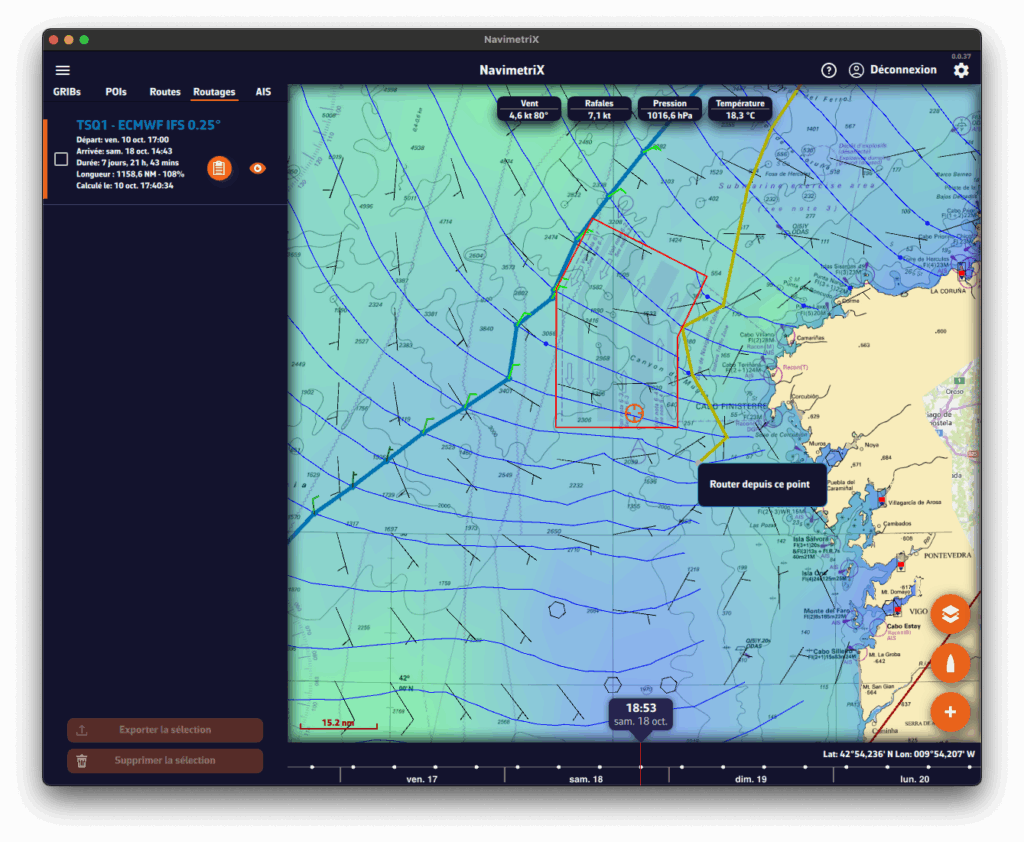Viewport: 1024px width, 842px height.
Task: Open the POIs tab
Action: pos(116,92)
